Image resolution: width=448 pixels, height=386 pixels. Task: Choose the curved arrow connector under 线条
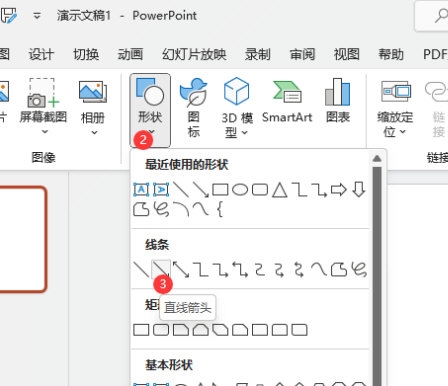click(280, 270)
